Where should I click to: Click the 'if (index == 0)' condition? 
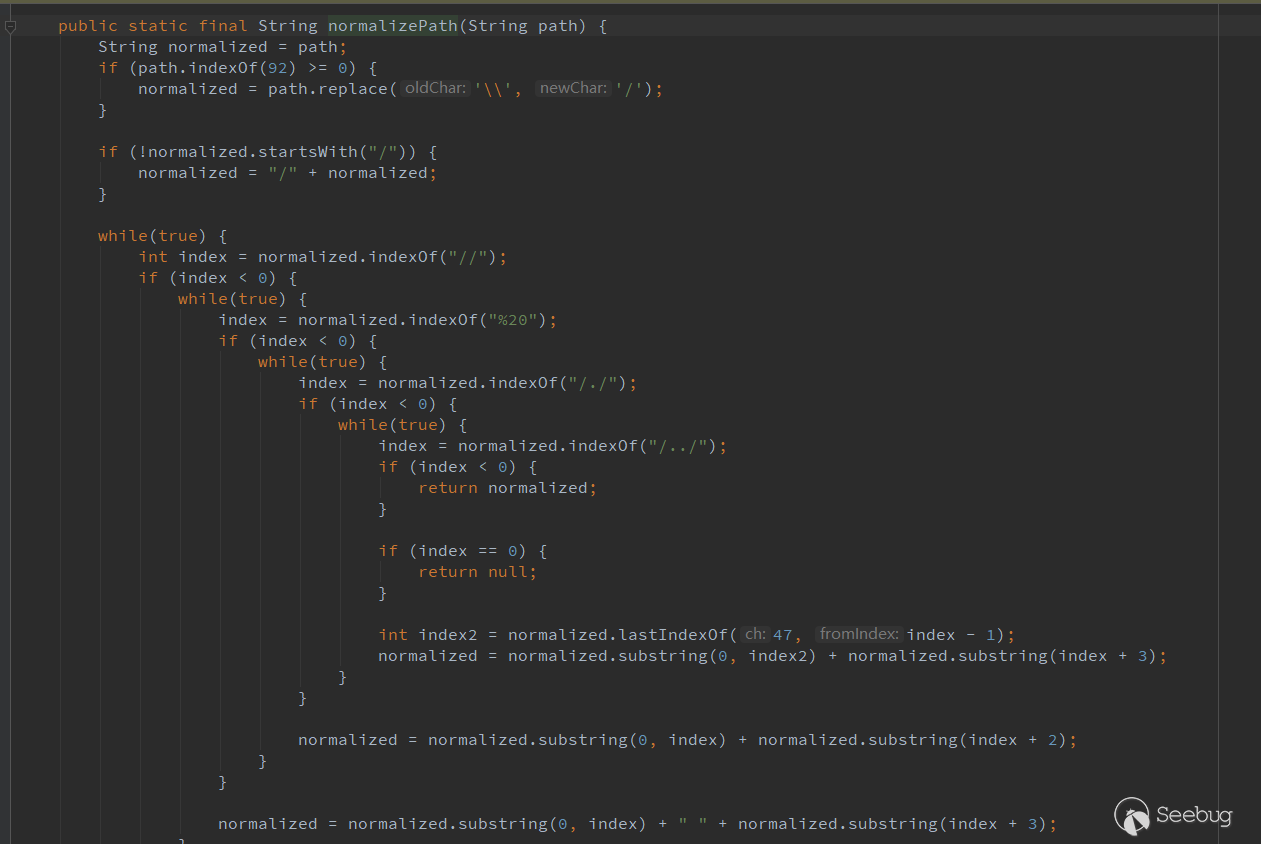463,551
